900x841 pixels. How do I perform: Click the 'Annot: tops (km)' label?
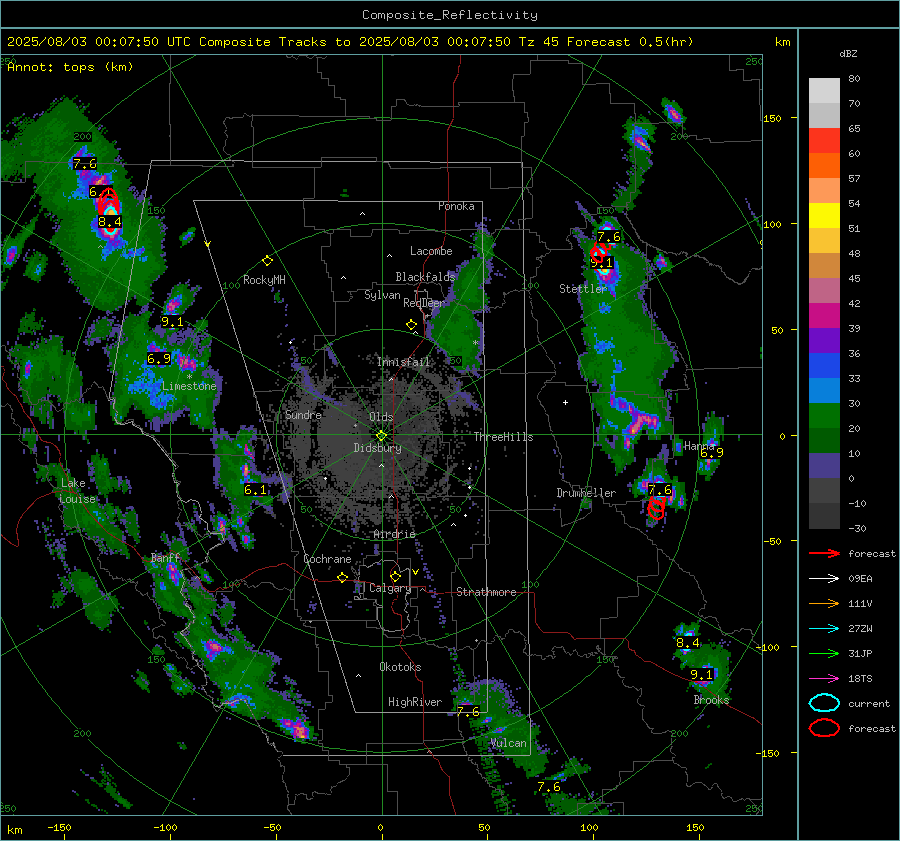click(x=70, y=67)
